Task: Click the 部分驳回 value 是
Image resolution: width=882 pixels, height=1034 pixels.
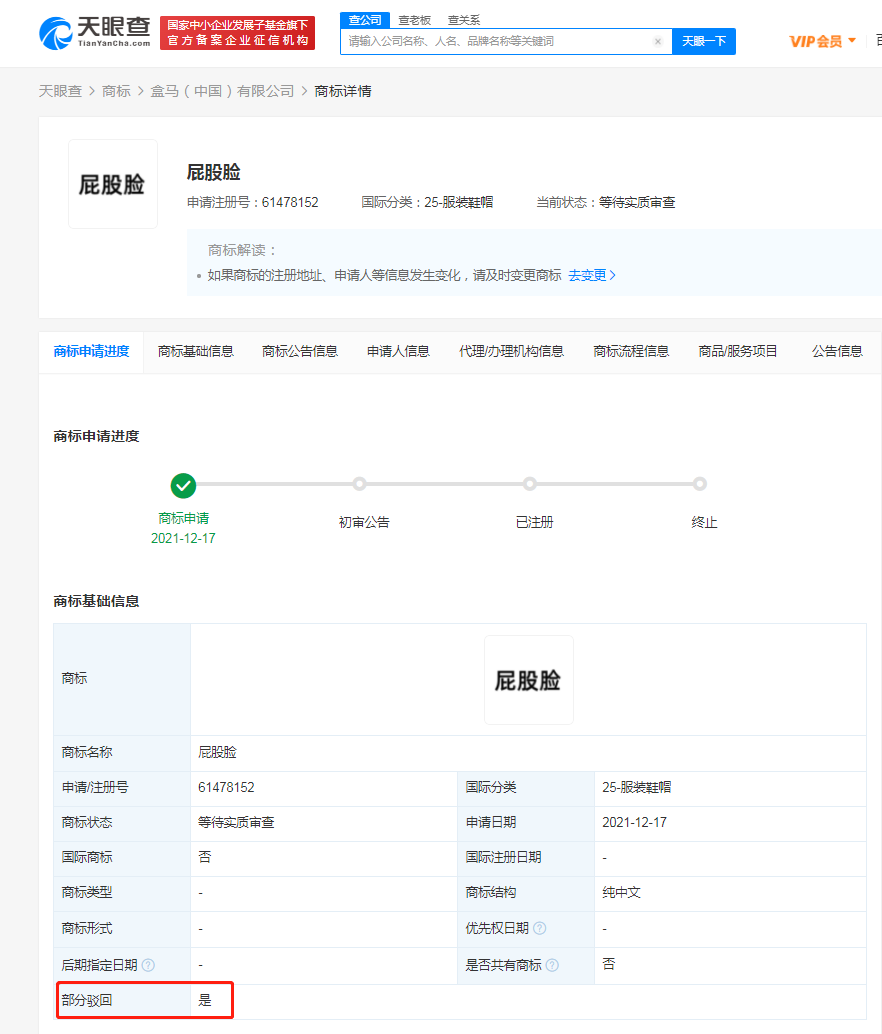Action: tap(205, 1000)
